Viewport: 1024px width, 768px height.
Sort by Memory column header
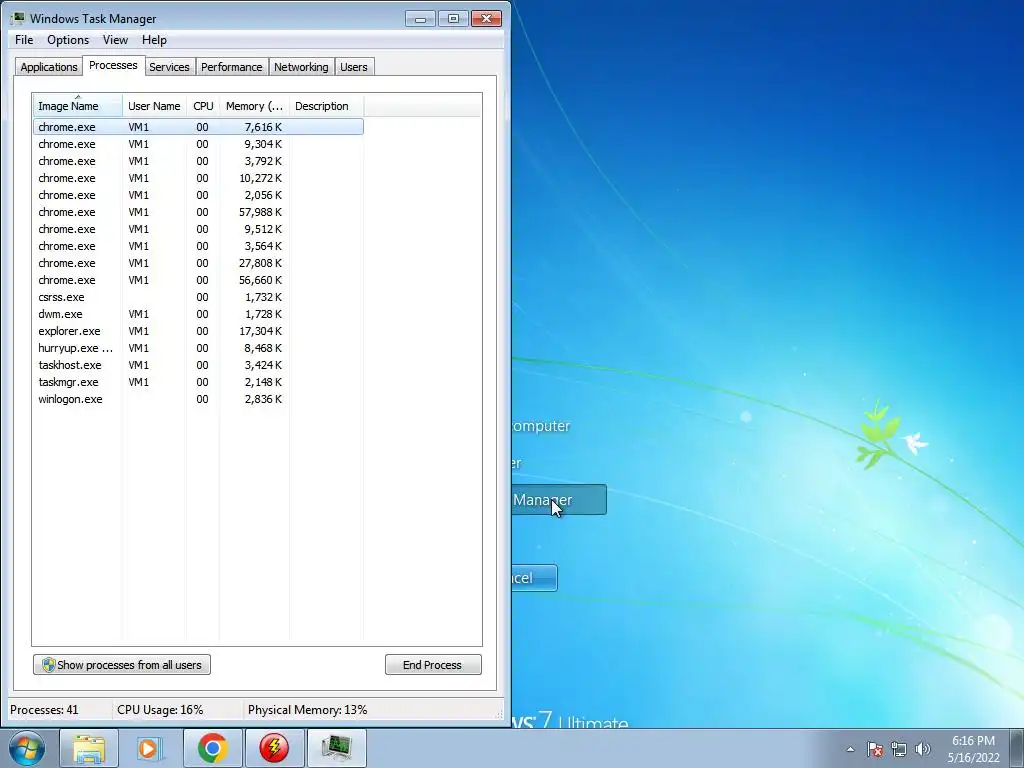(x=255, y=106)
